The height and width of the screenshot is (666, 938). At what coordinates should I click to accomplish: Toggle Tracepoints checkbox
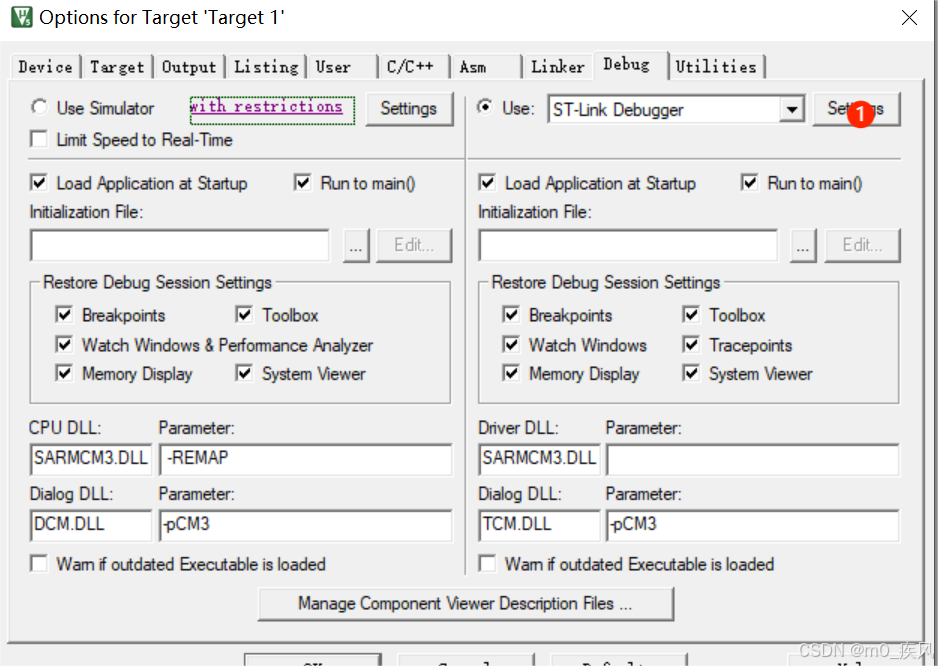pyautogui.click(x=691, y=345)
